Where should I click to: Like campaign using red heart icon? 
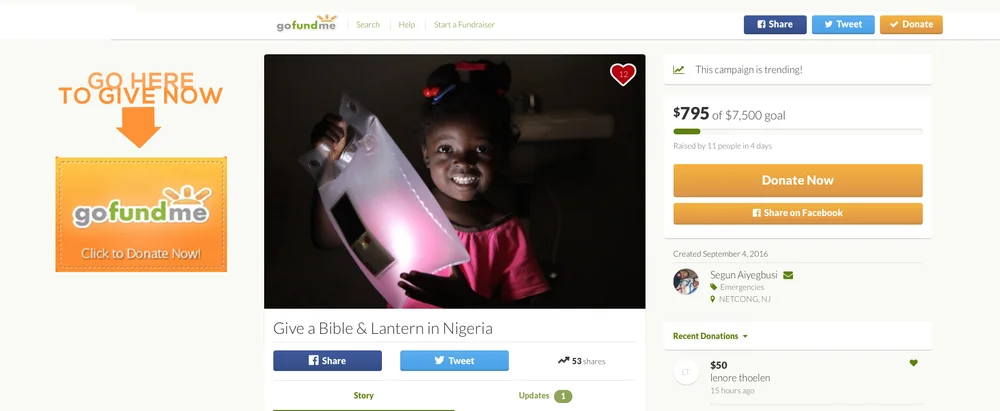623,74
